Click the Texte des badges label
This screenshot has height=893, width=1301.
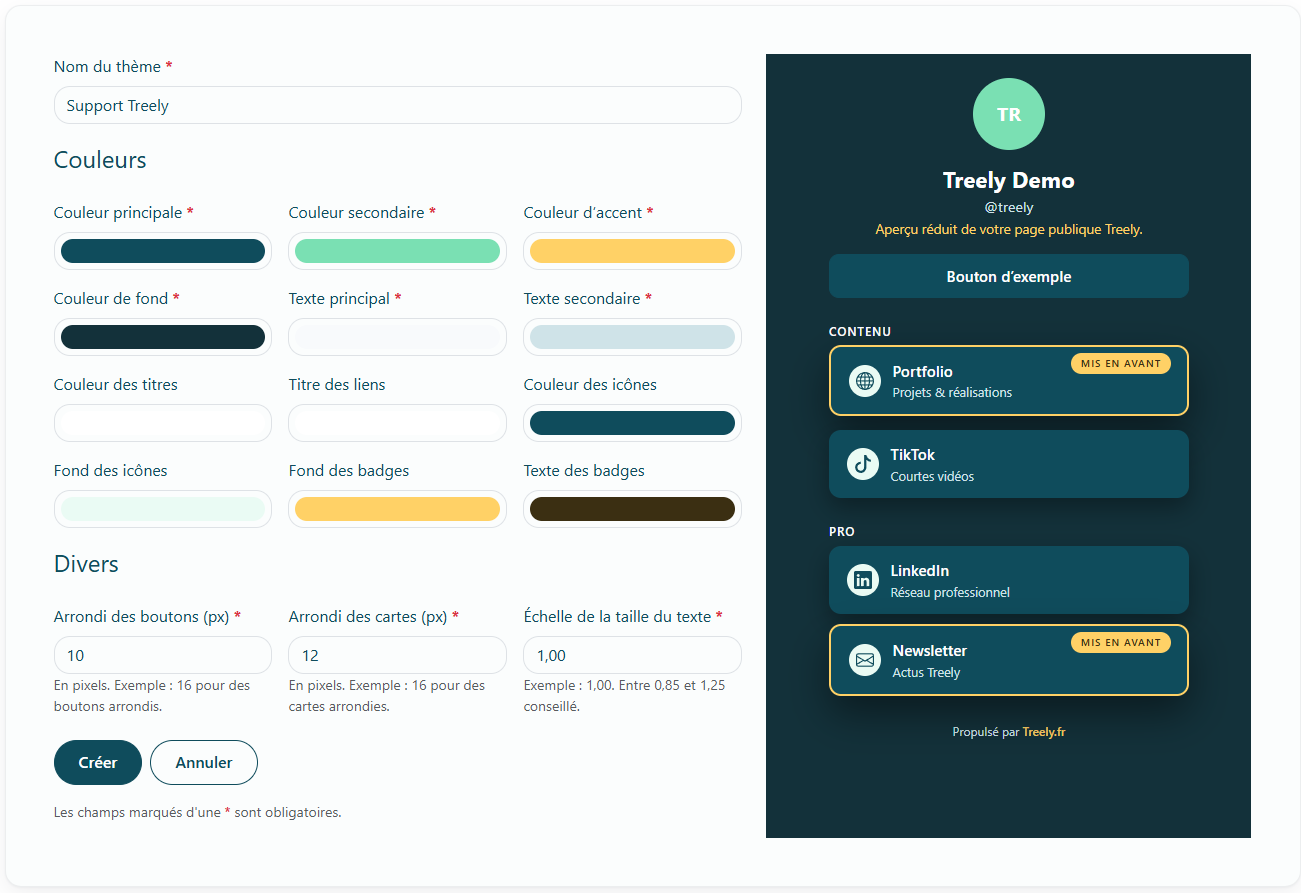click(x=584, y=471)
